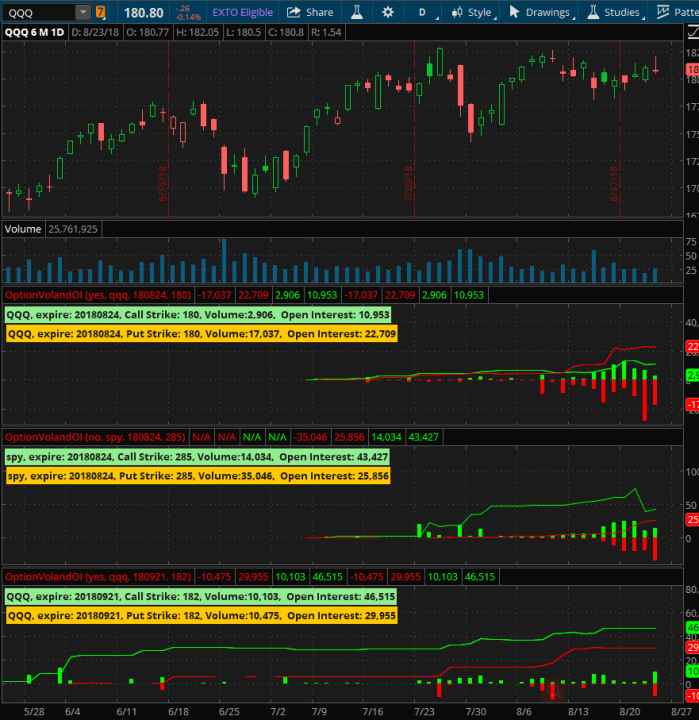Open the Style menu
Screen dimensions: 699x720
point(474,12)
